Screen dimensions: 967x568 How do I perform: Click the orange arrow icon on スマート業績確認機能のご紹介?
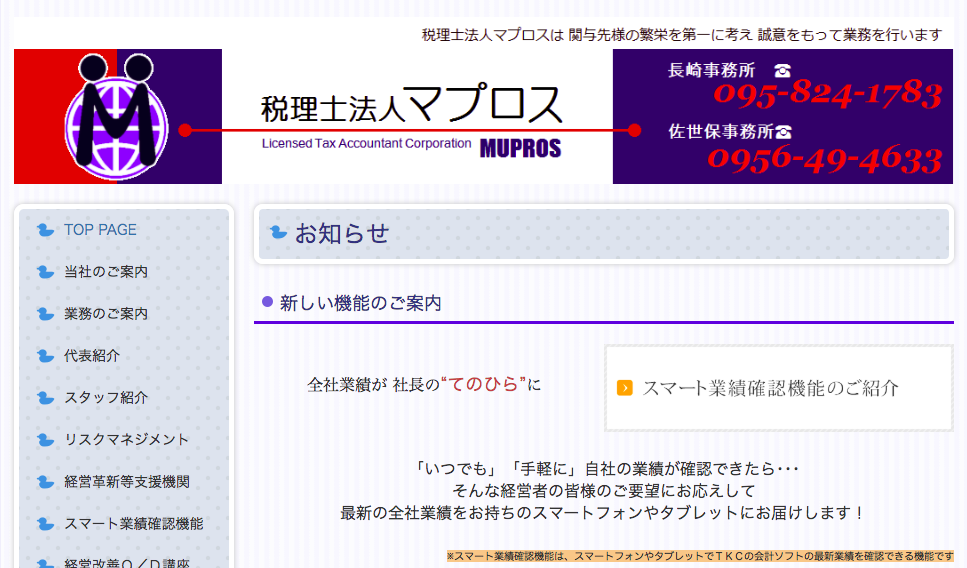625,388
